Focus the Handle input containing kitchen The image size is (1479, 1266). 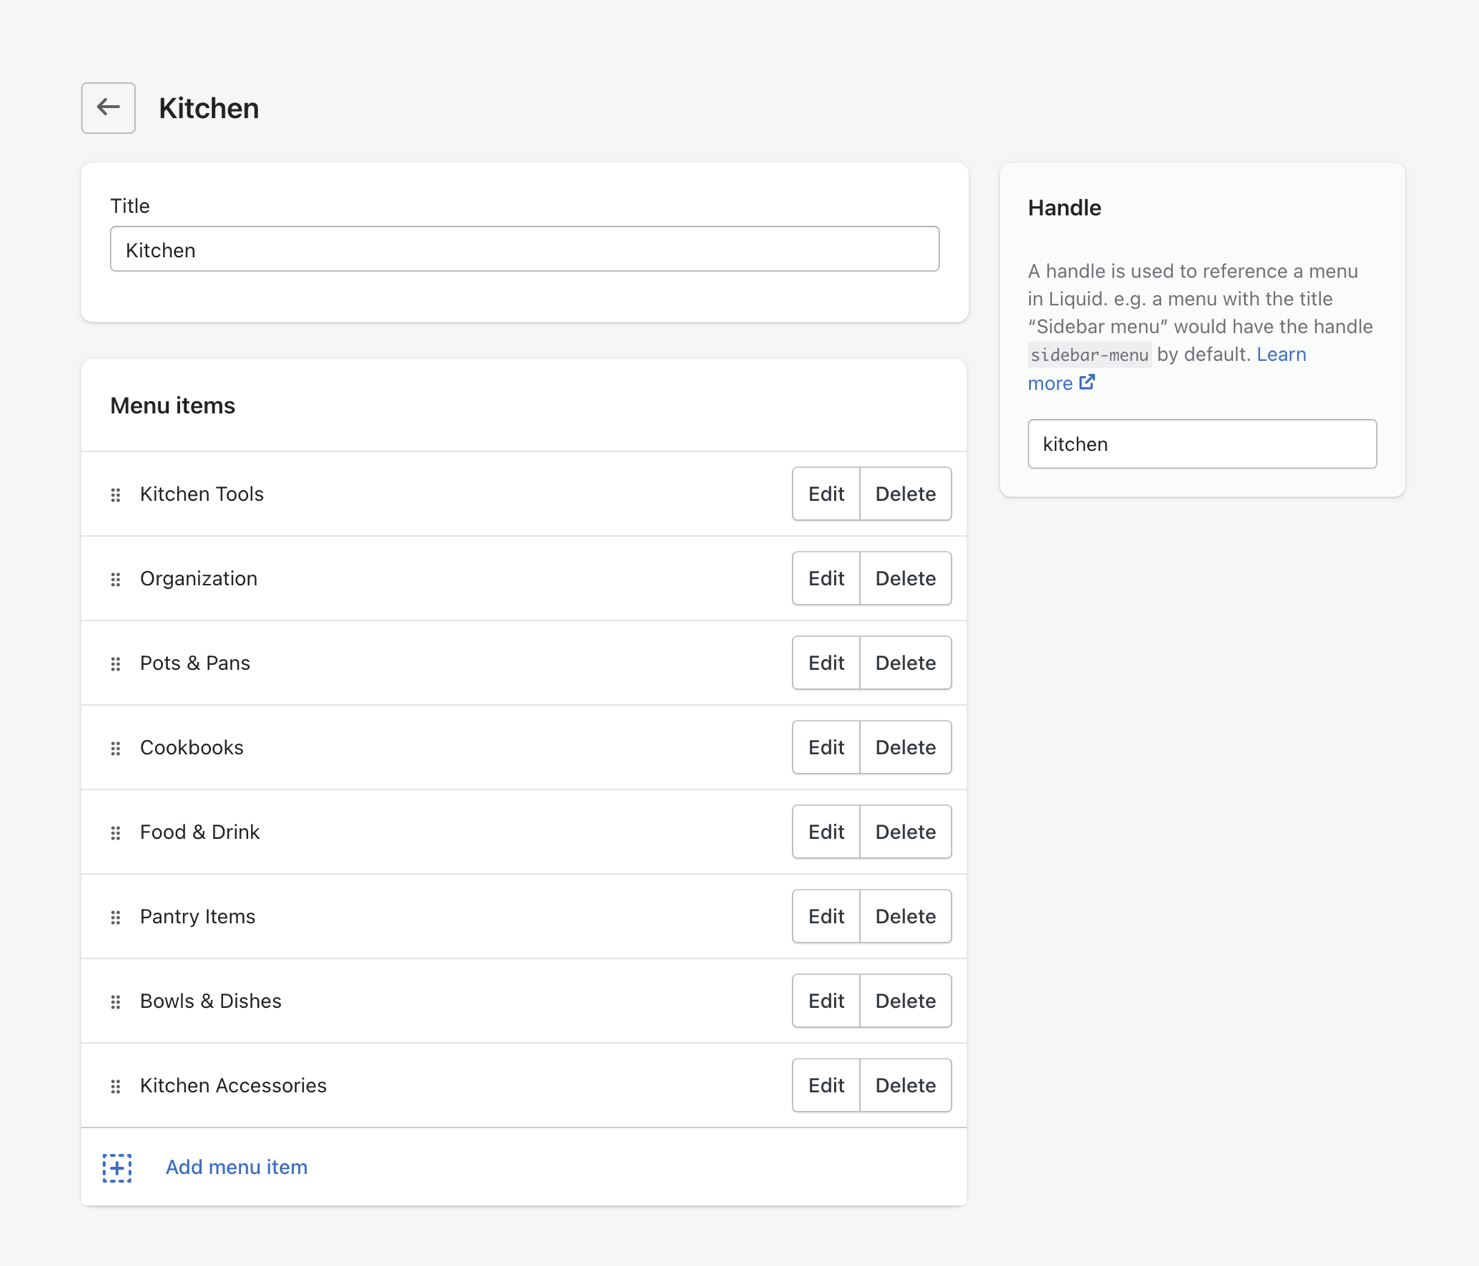(1202, 444)
